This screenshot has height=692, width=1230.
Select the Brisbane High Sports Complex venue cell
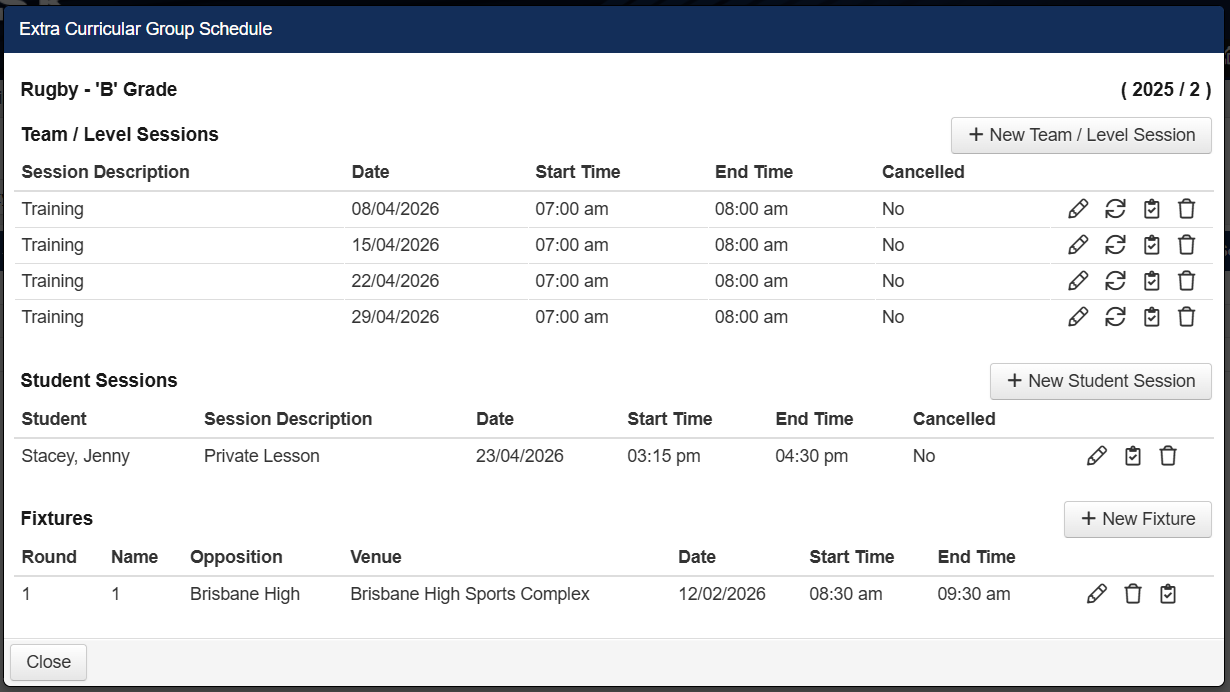click(x=469, y=594)
